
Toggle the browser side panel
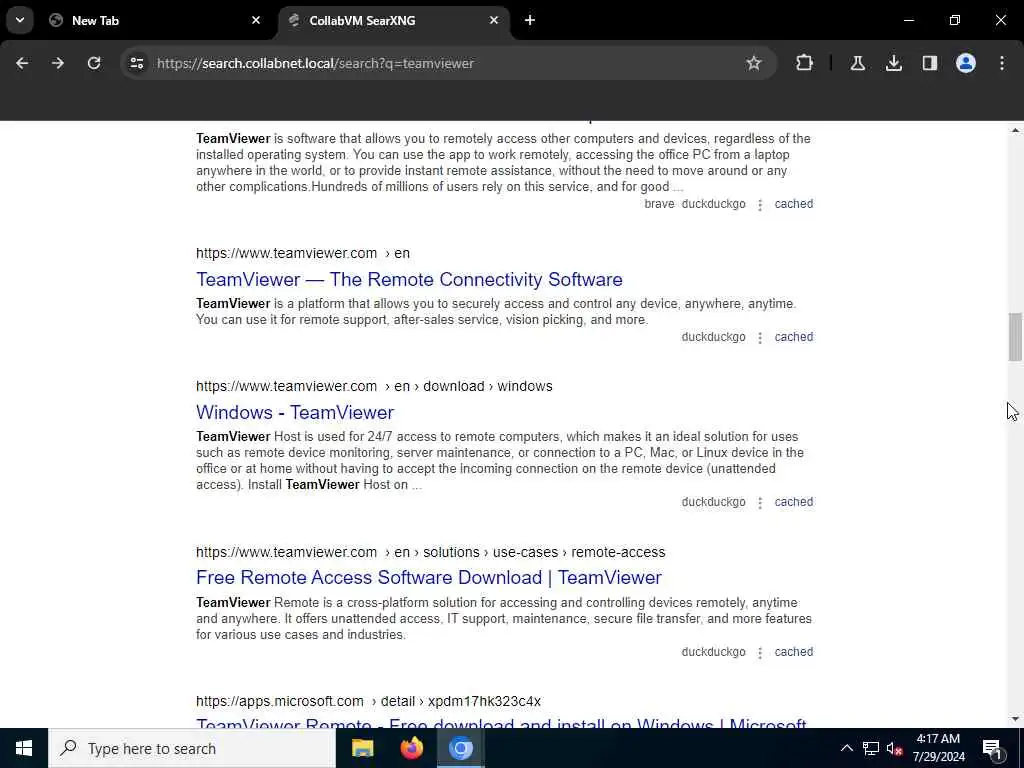(x=929, y=63)
